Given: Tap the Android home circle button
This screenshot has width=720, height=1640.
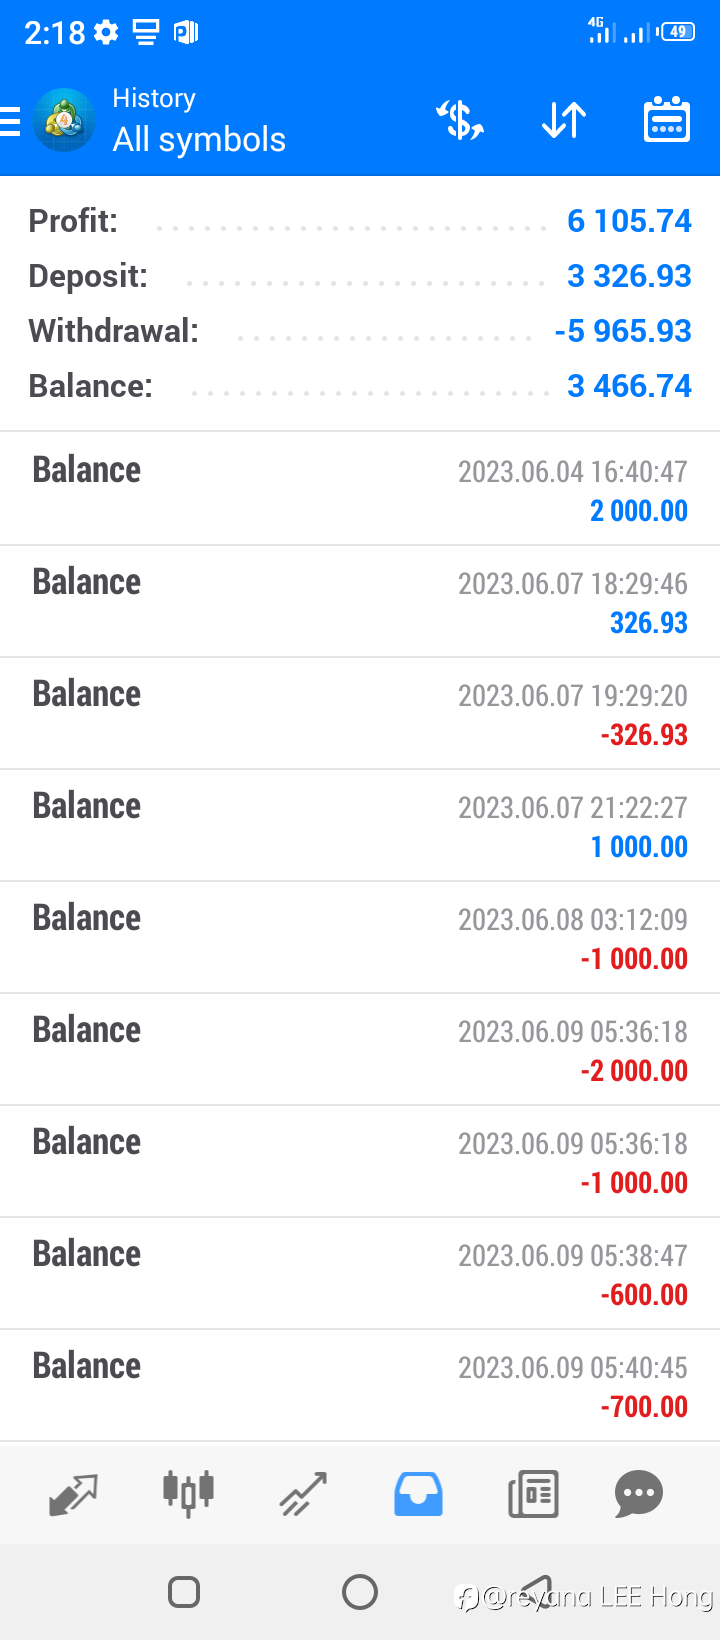Looking at the screenshot, I should click(360, 1592).
